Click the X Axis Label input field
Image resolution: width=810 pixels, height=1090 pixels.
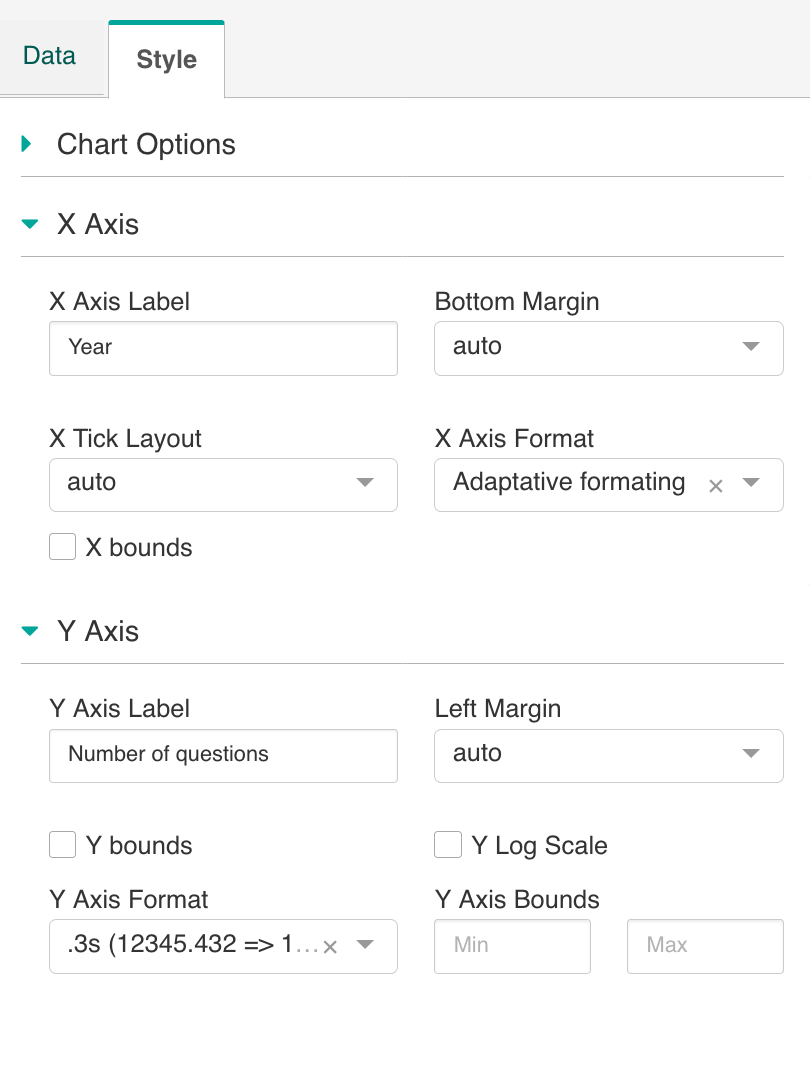click(223, 348)
